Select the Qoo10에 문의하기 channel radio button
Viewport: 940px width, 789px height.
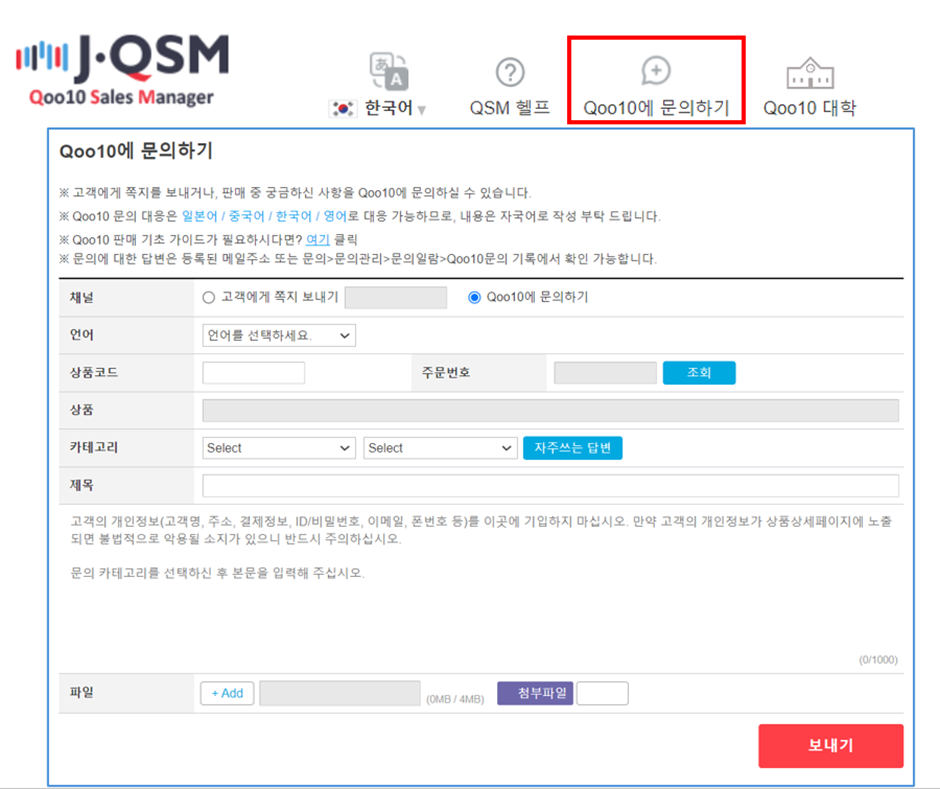click(474, 297)
